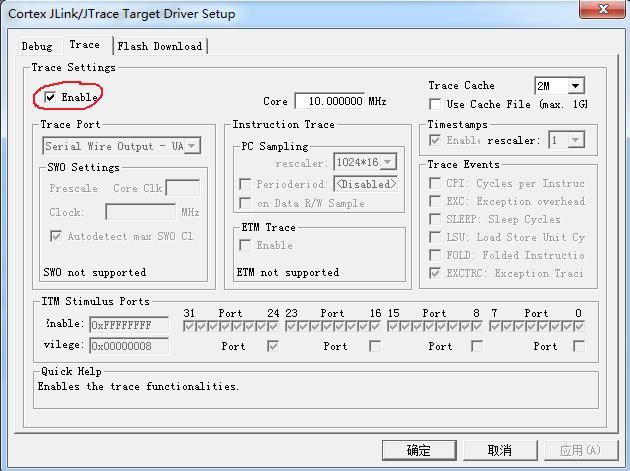Switch to the Debug tab
630x471 pixels.
pos(37,46)
